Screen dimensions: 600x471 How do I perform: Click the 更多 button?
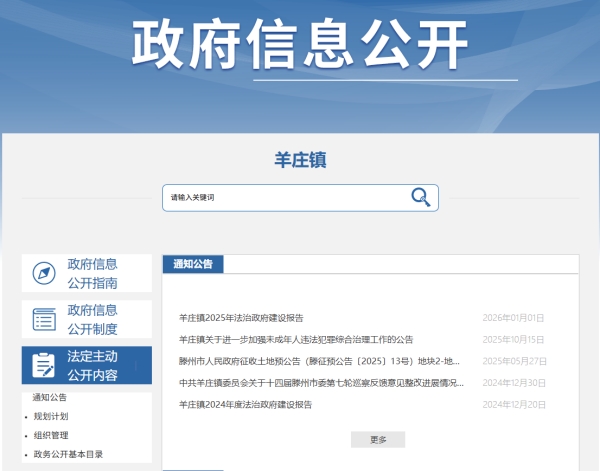coord(378,439)
